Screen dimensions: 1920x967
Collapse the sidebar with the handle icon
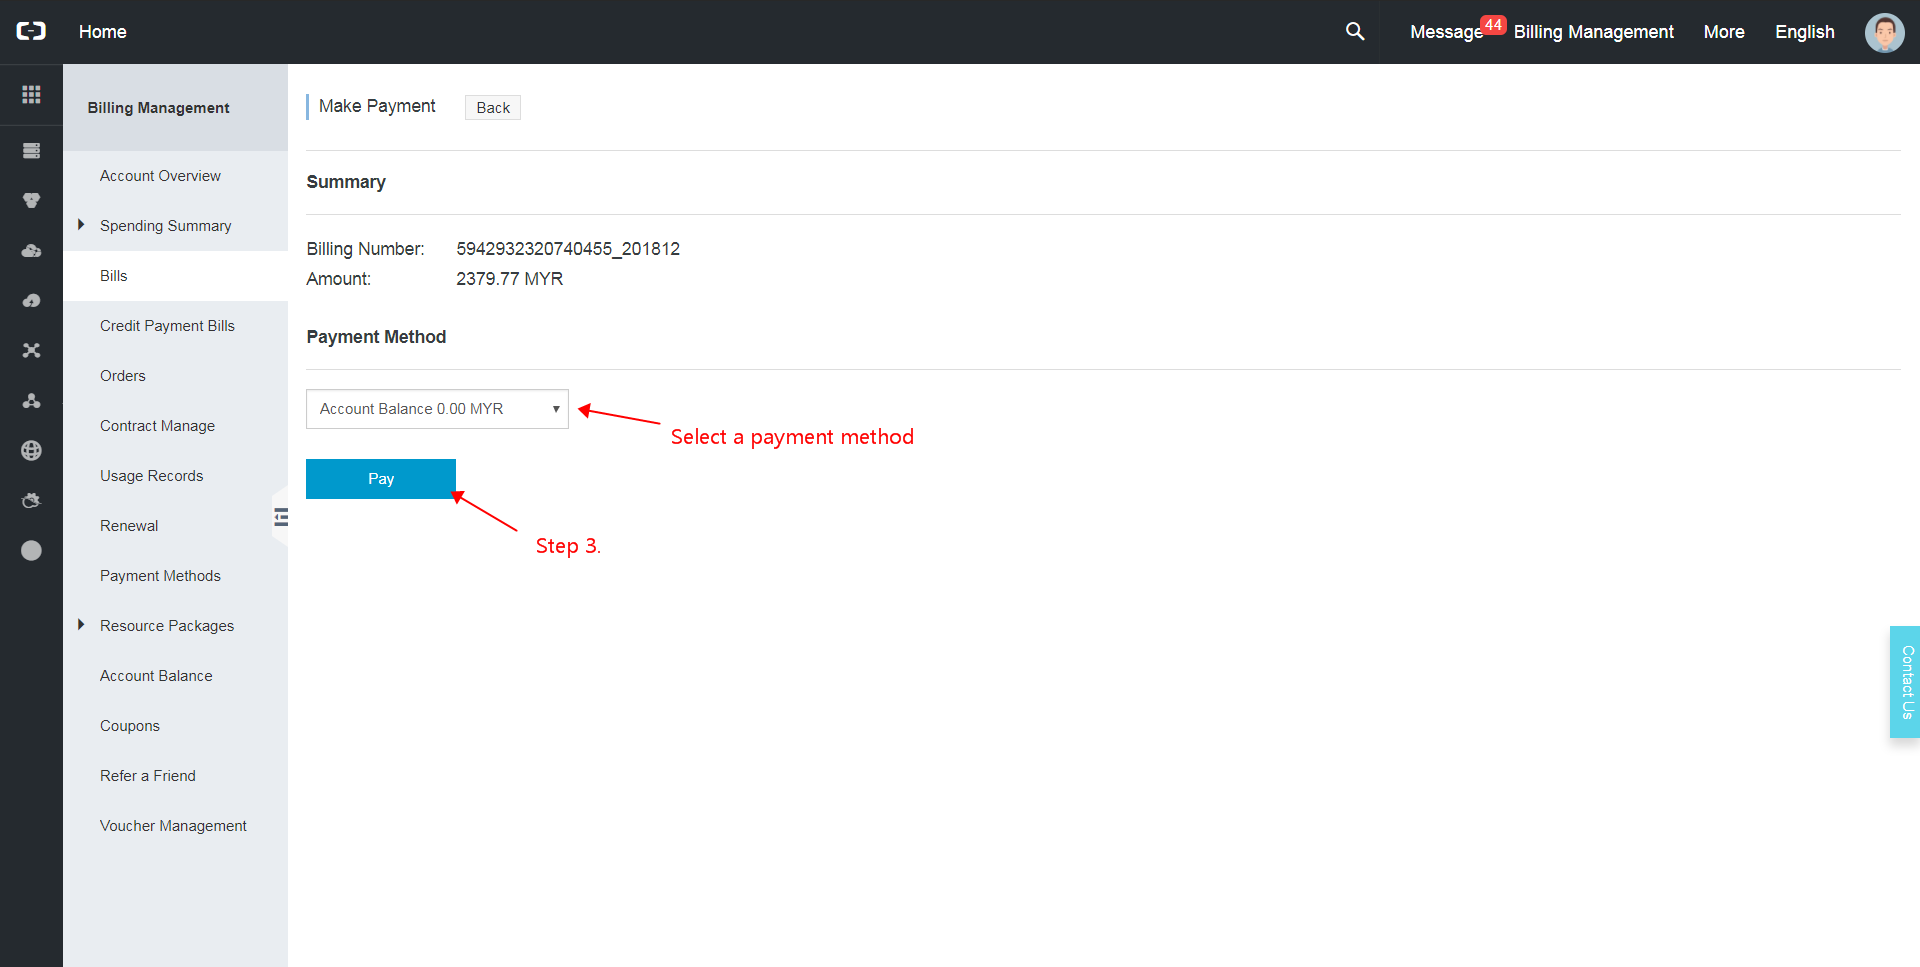tap(281, 517)
